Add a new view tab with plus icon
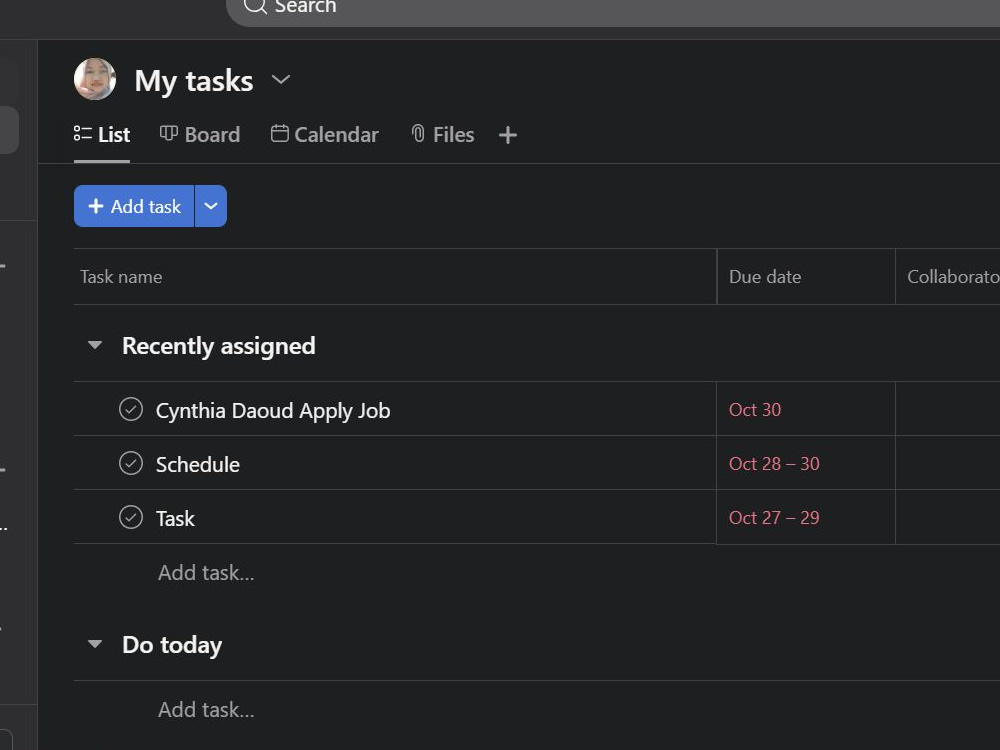The width and height of the screenshot is (1000, 750). point(508,135)
